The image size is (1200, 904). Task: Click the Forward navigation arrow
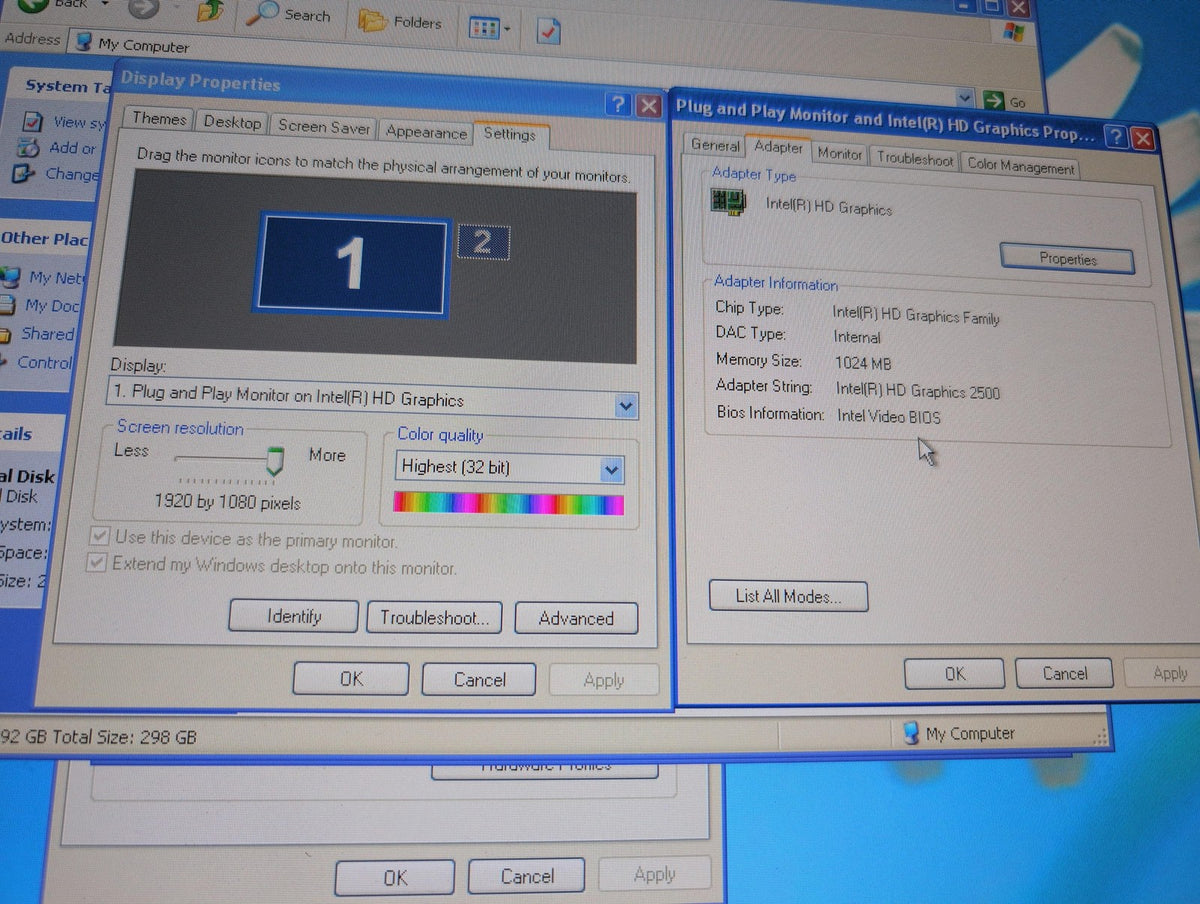(144, 8)
